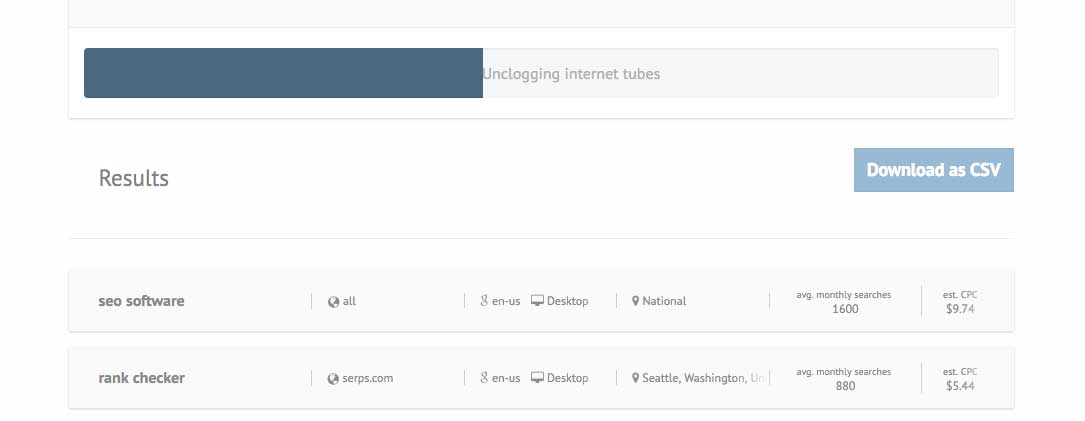This screenshot has width=1085, height=421.
Task: Select the seo software keyword
Action: [x=141, y=301]
